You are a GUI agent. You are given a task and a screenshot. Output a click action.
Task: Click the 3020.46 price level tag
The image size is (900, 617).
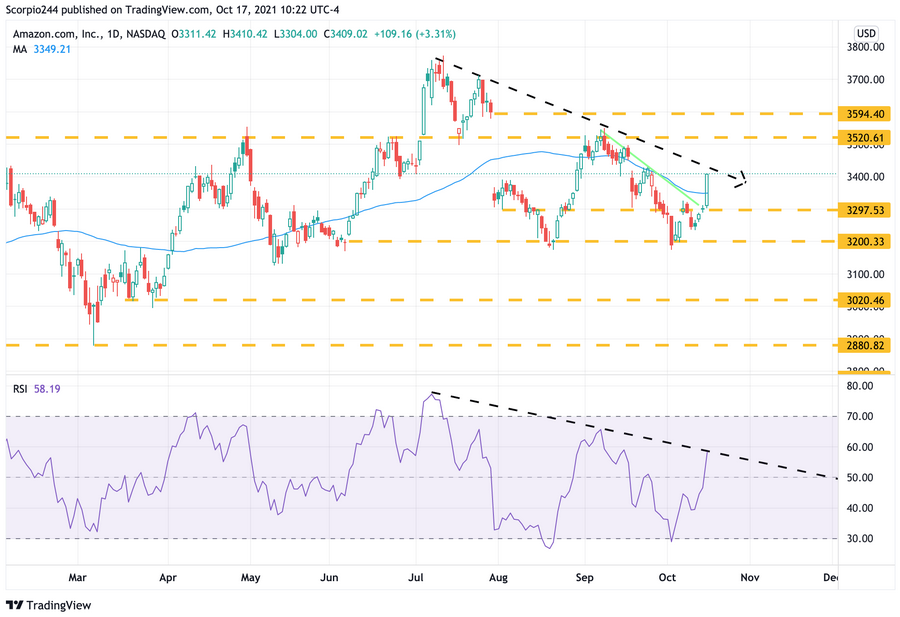[x=864, y=300]
